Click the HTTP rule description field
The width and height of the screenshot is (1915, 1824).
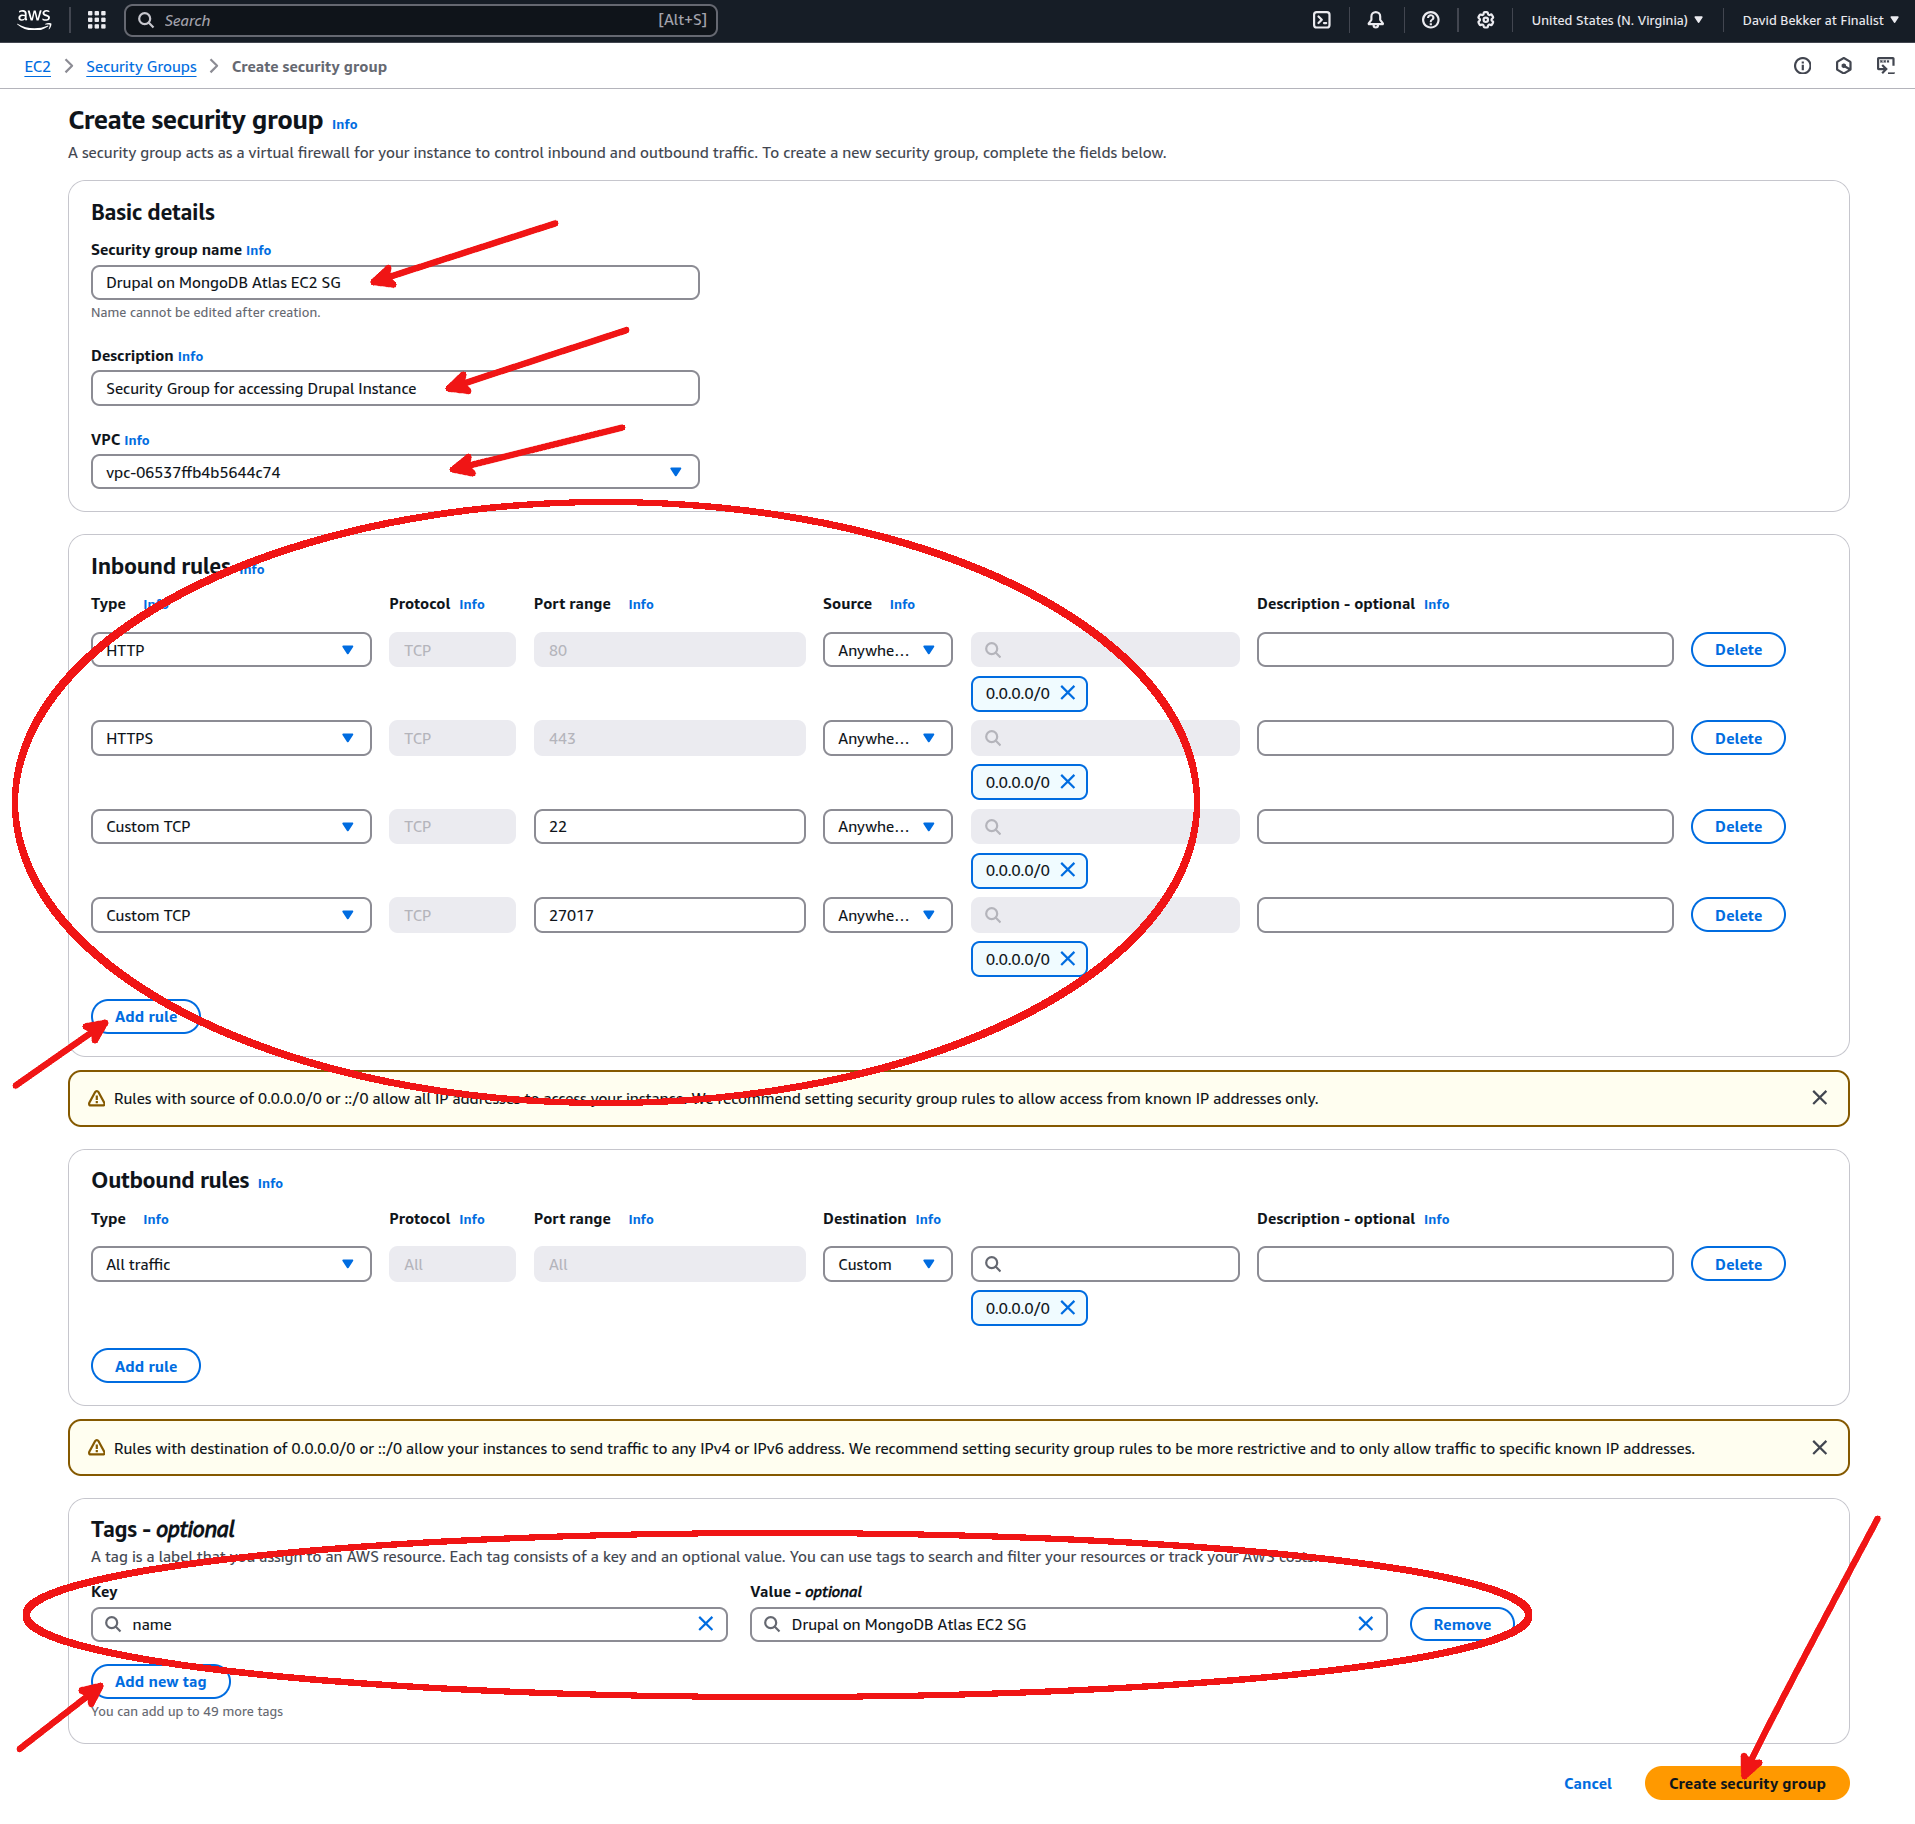click(x=1465, y=650)
